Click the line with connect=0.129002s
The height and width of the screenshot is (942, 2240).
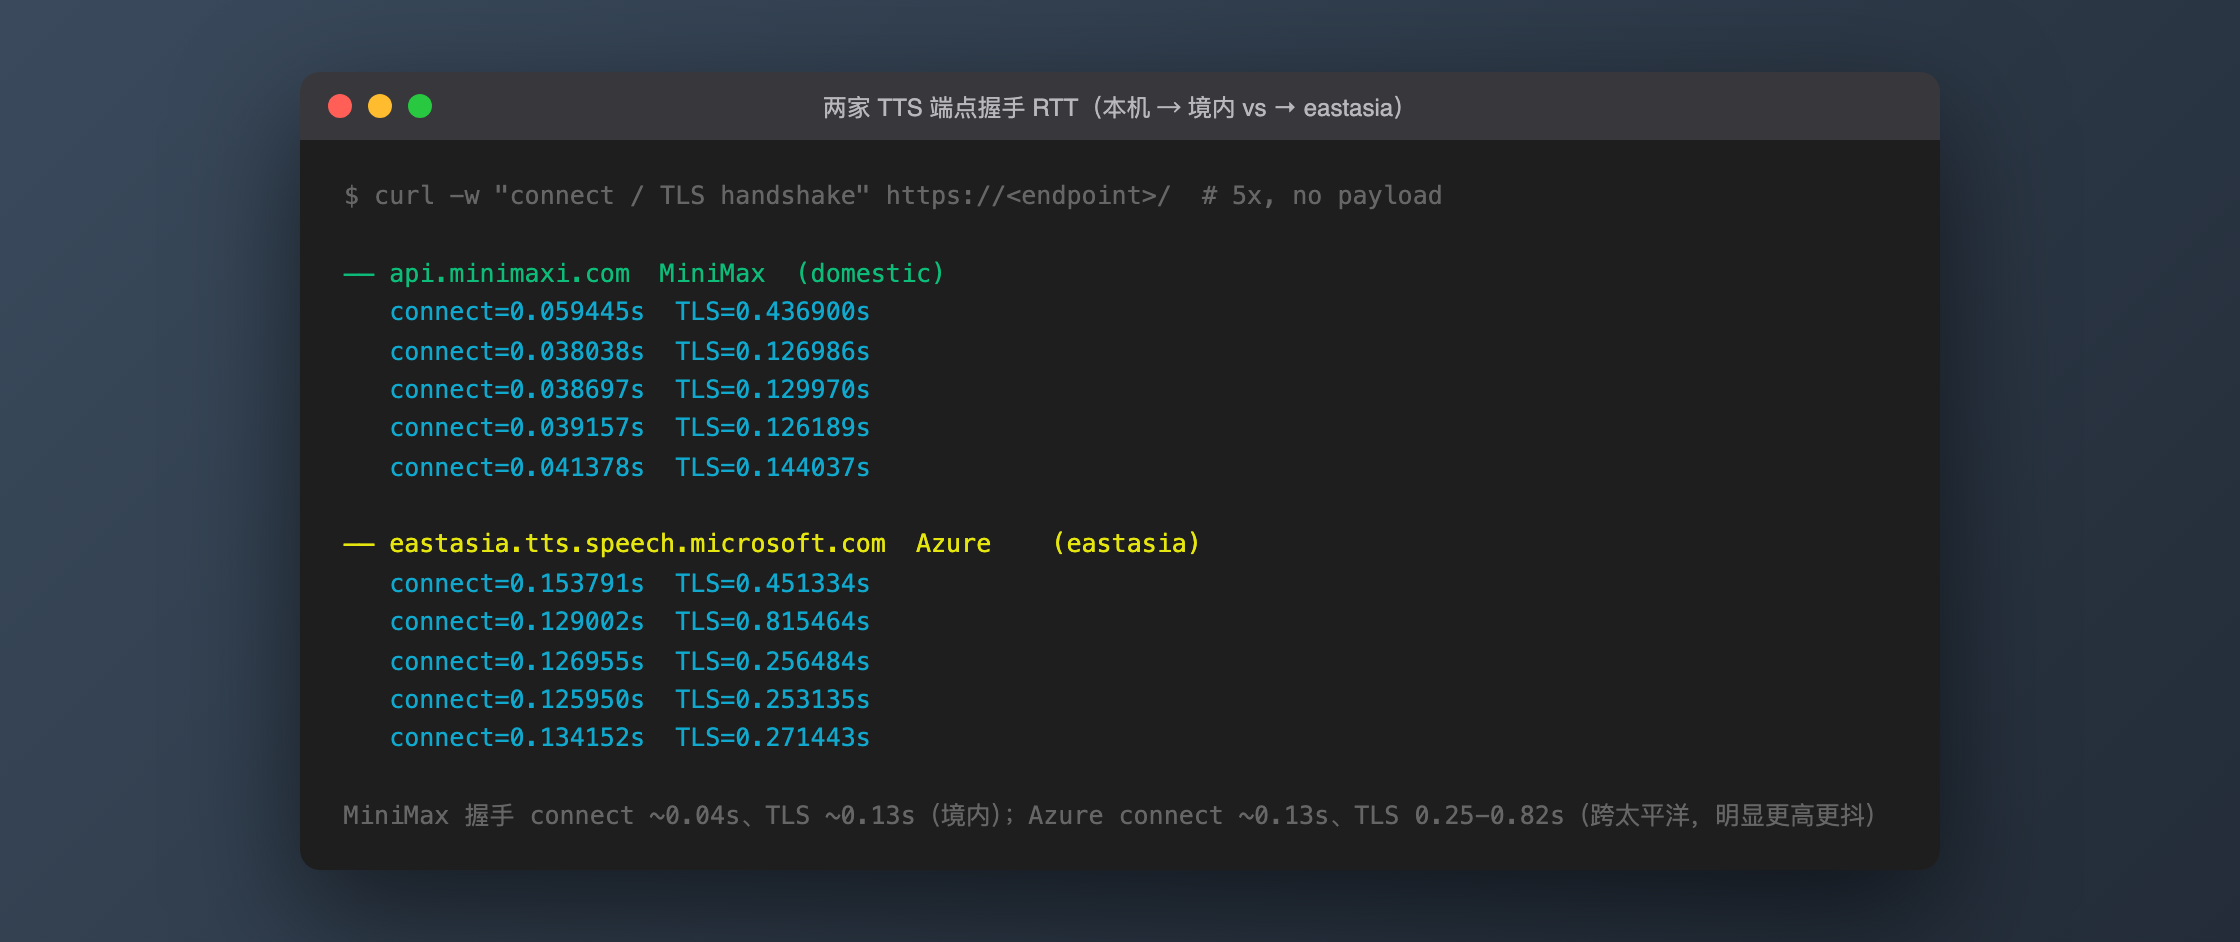click(629, 622)
